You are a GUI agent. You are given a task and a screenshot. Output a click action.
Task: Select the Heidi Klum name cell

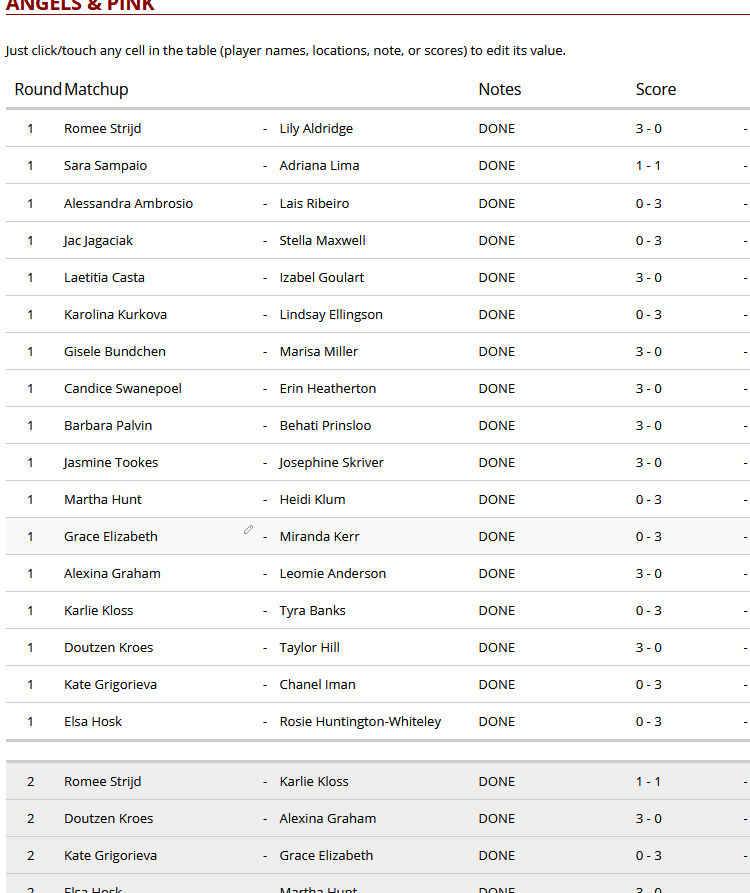tap(312, 499)
